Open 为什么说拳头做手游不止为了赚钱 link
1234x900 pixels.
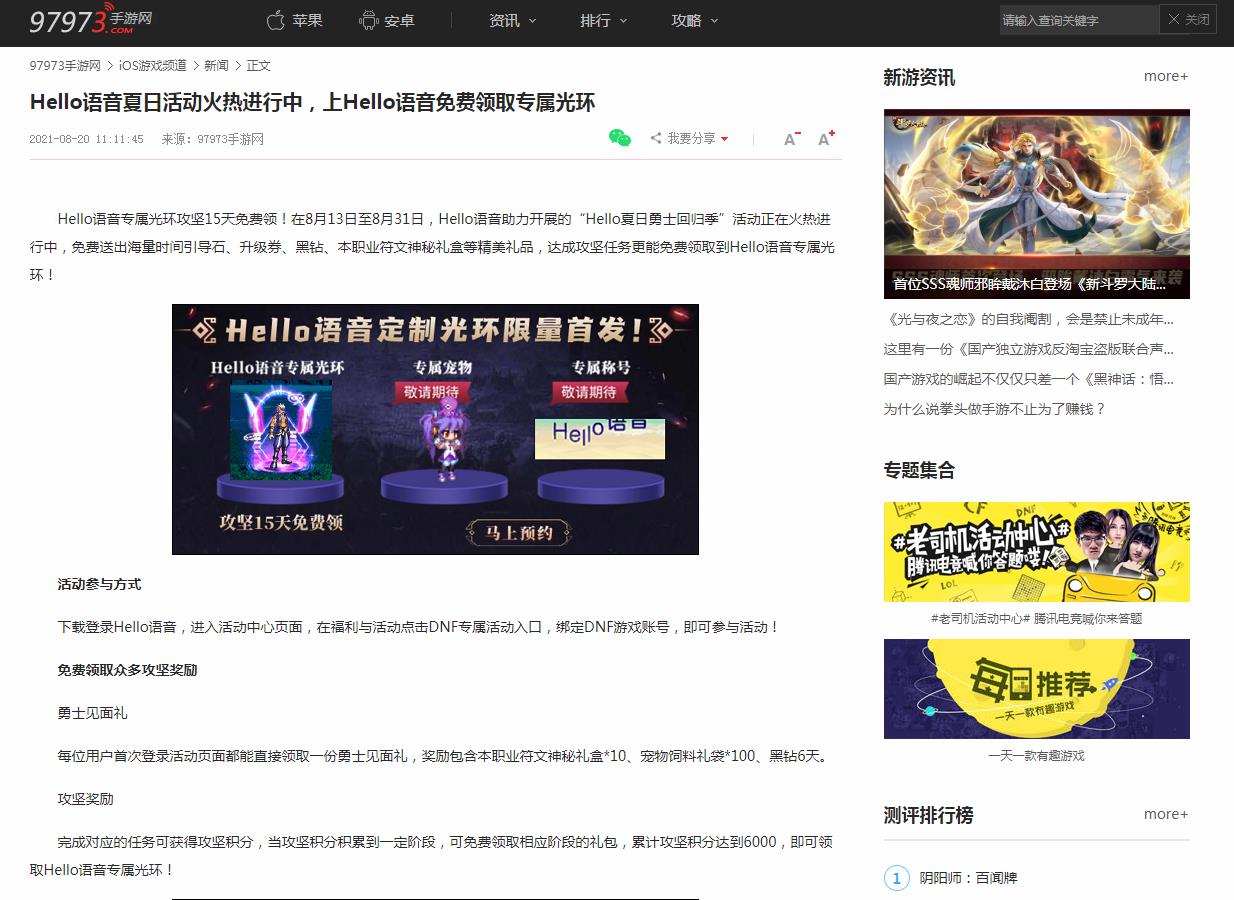pos(995,409)
